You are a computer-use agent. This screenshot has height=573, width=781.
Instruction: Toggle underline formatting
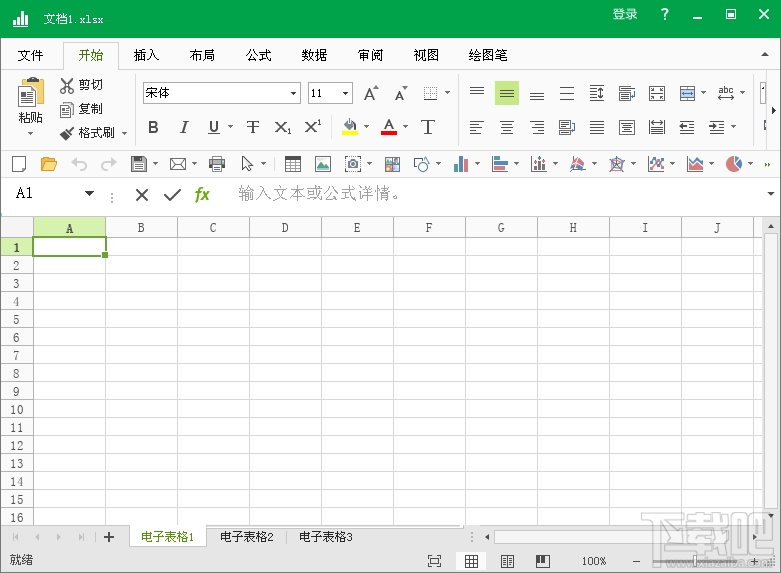pyautogui.click(x=214, y=127)
